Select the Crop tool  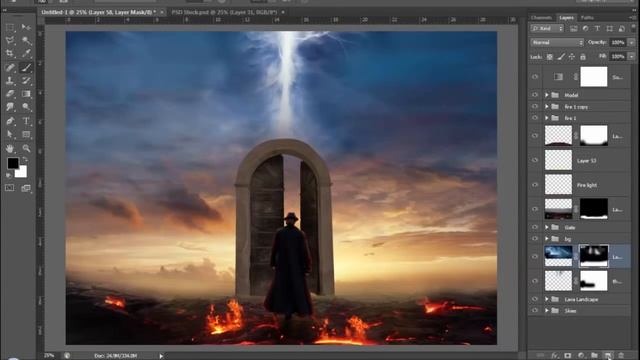coord(10,53)
